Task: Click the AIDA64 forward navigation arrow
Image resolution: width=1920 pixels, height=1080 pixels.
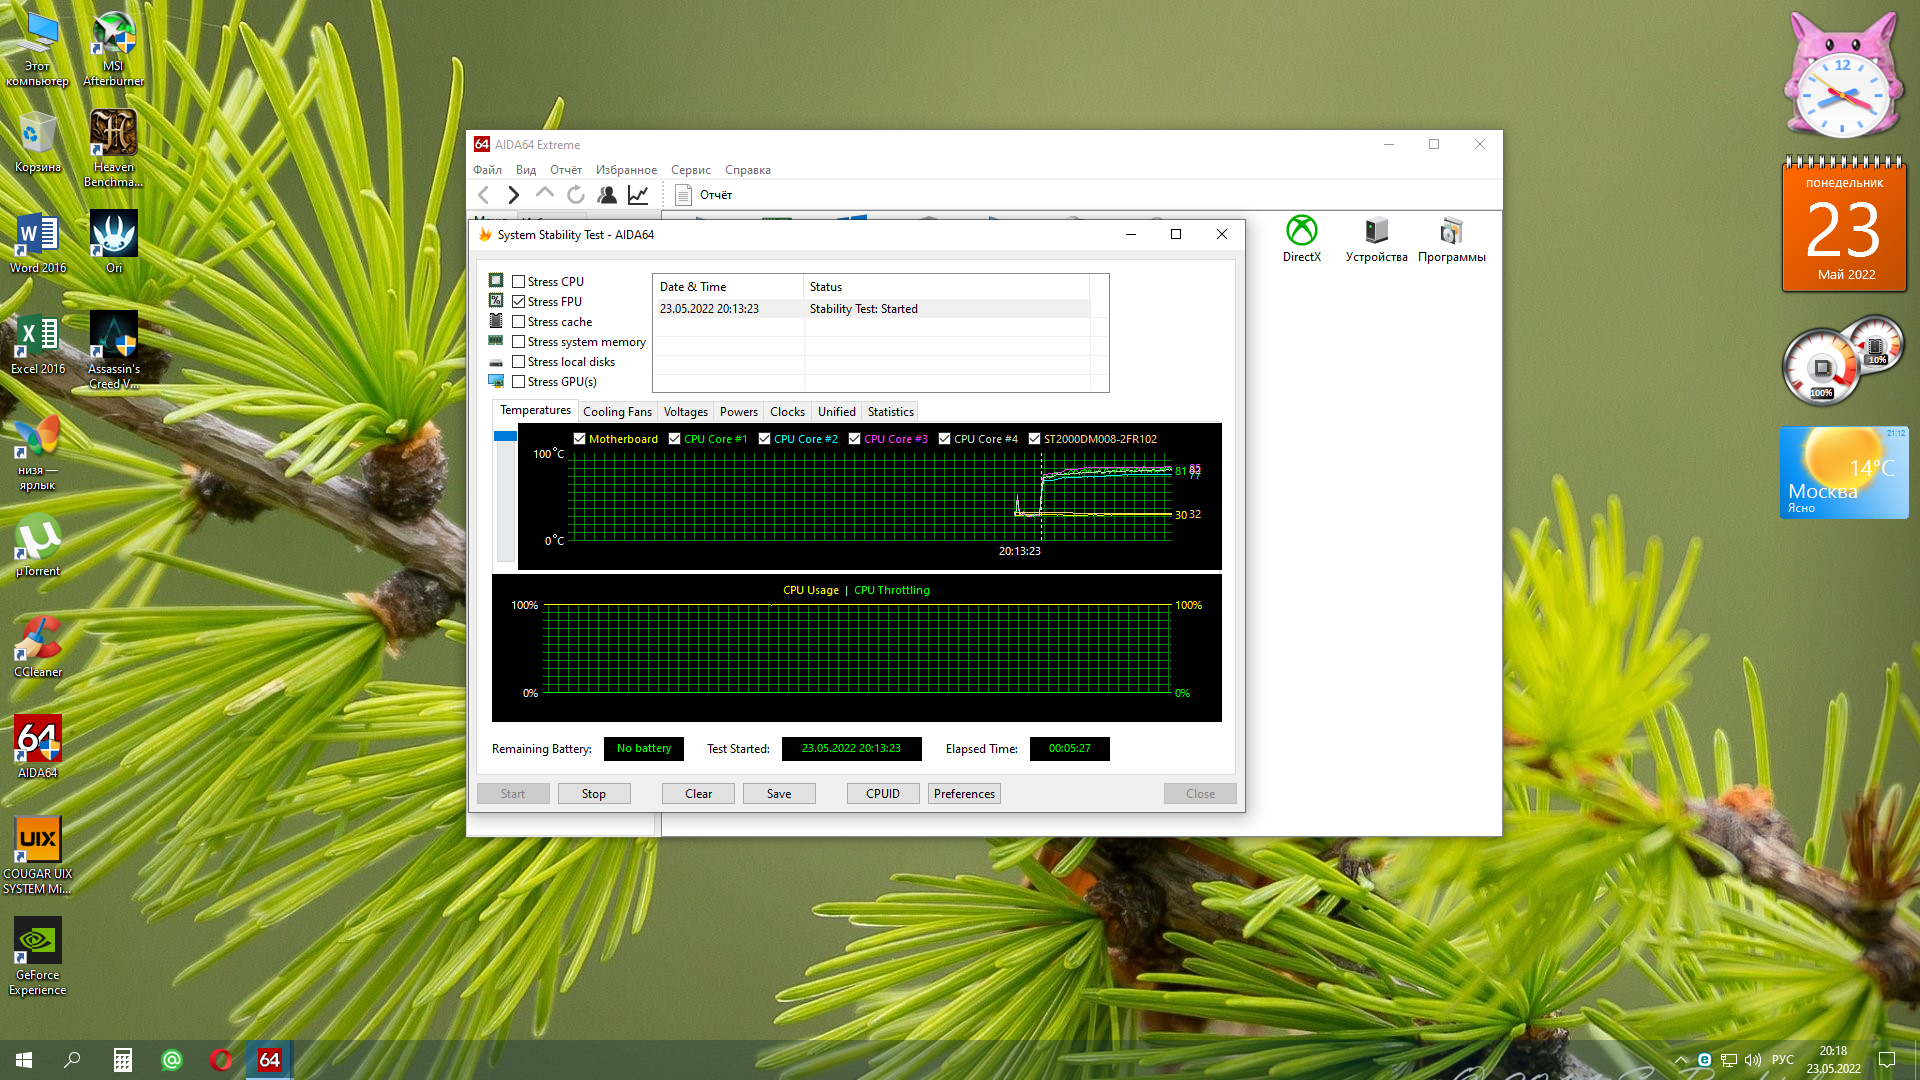Action: pos(513,195)
